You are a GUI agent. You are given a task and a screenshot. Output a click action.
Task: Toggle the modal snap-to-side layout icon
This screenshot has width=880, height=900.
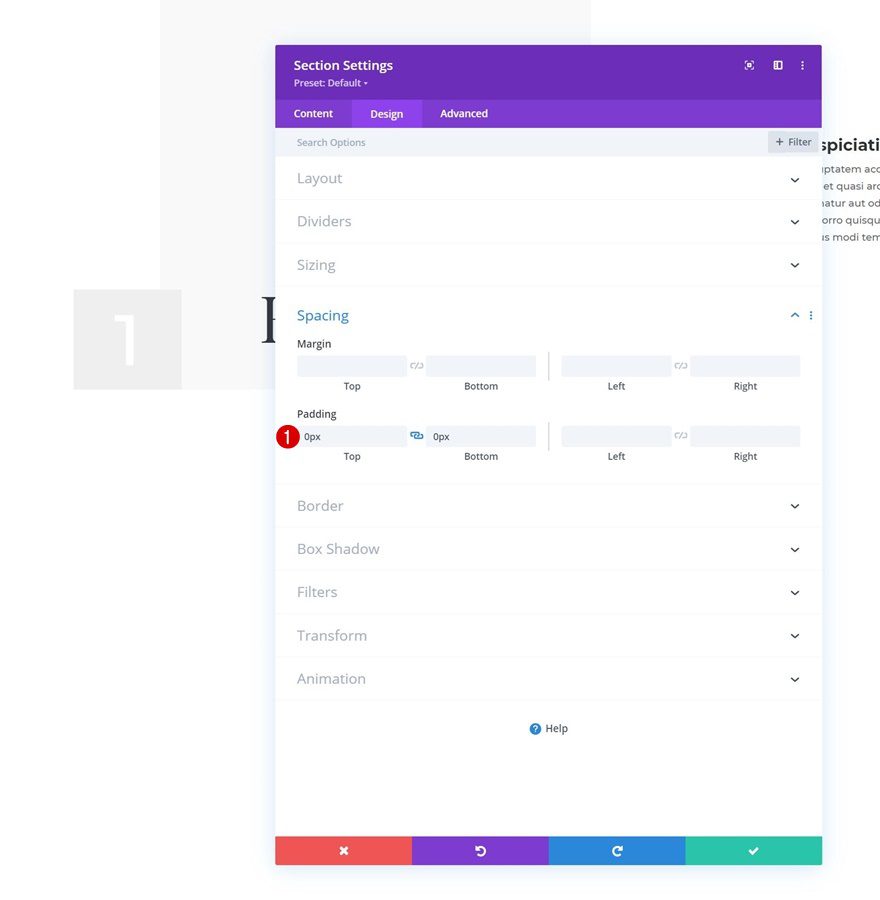778,65
